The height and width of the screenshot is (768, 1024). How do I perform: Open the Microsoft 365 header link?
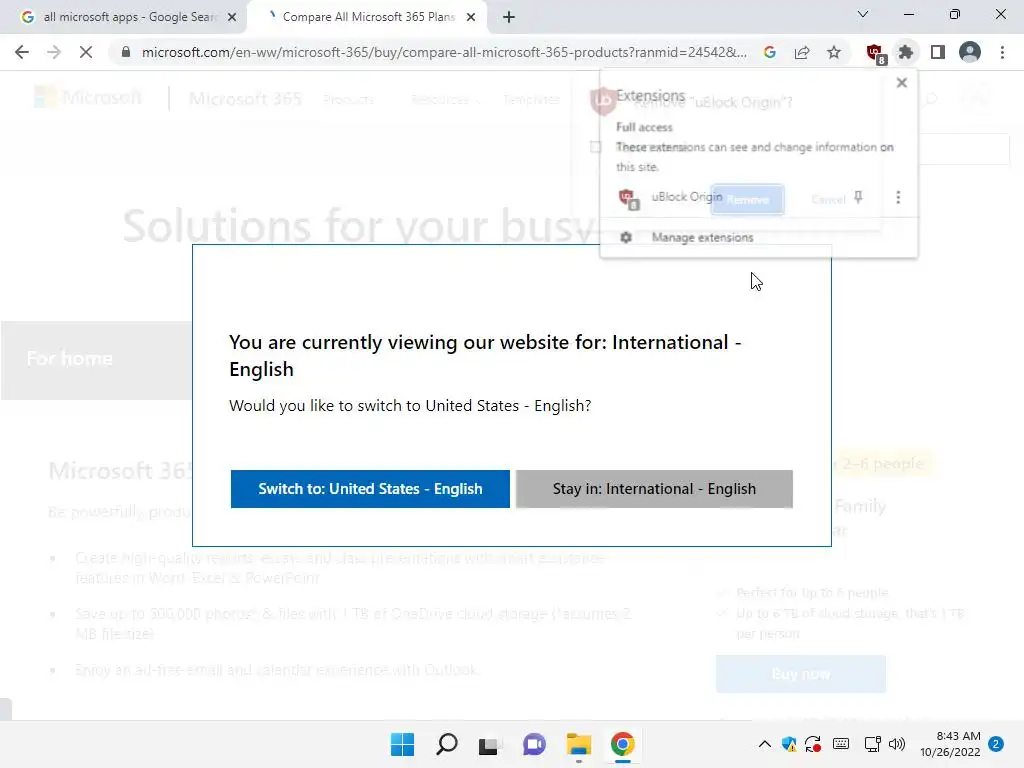246,99
